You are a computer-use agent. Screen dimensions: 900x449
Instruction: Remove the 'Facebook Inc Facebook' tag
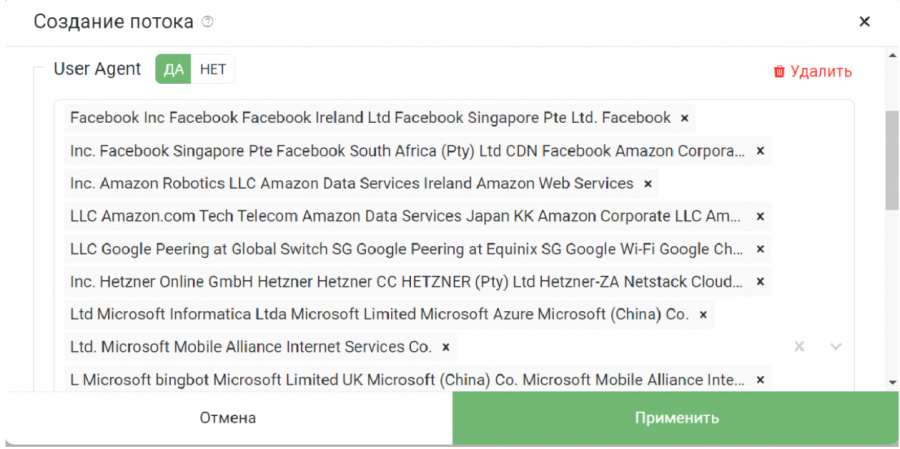click(684, 118)
